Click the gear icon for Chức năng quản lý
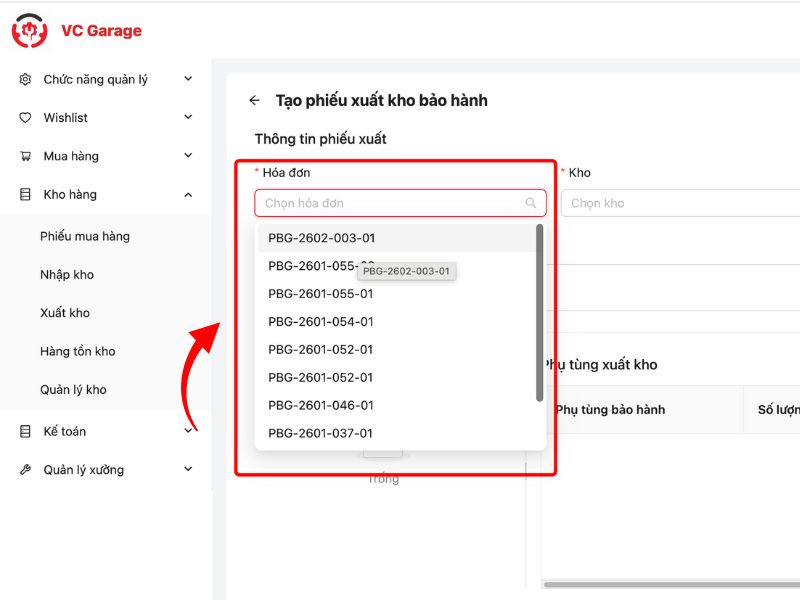Viewport: 800px width, 600px height. point(25,79)
